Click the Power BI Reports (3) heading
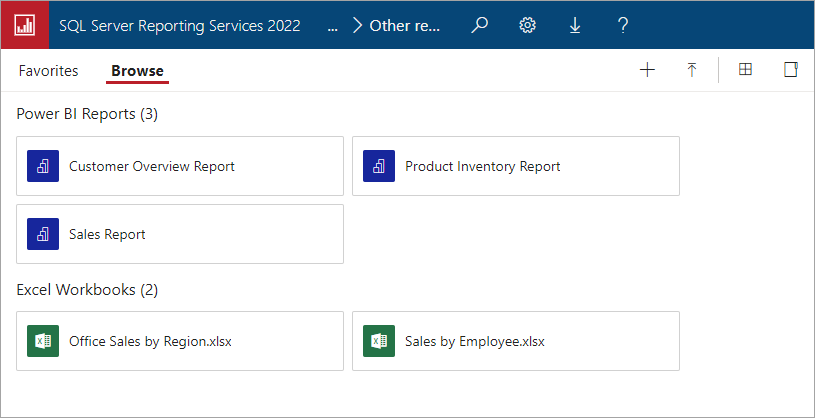The width and height of the screenshot is (815, 418). pyautogui.click(x=87, y=114)
